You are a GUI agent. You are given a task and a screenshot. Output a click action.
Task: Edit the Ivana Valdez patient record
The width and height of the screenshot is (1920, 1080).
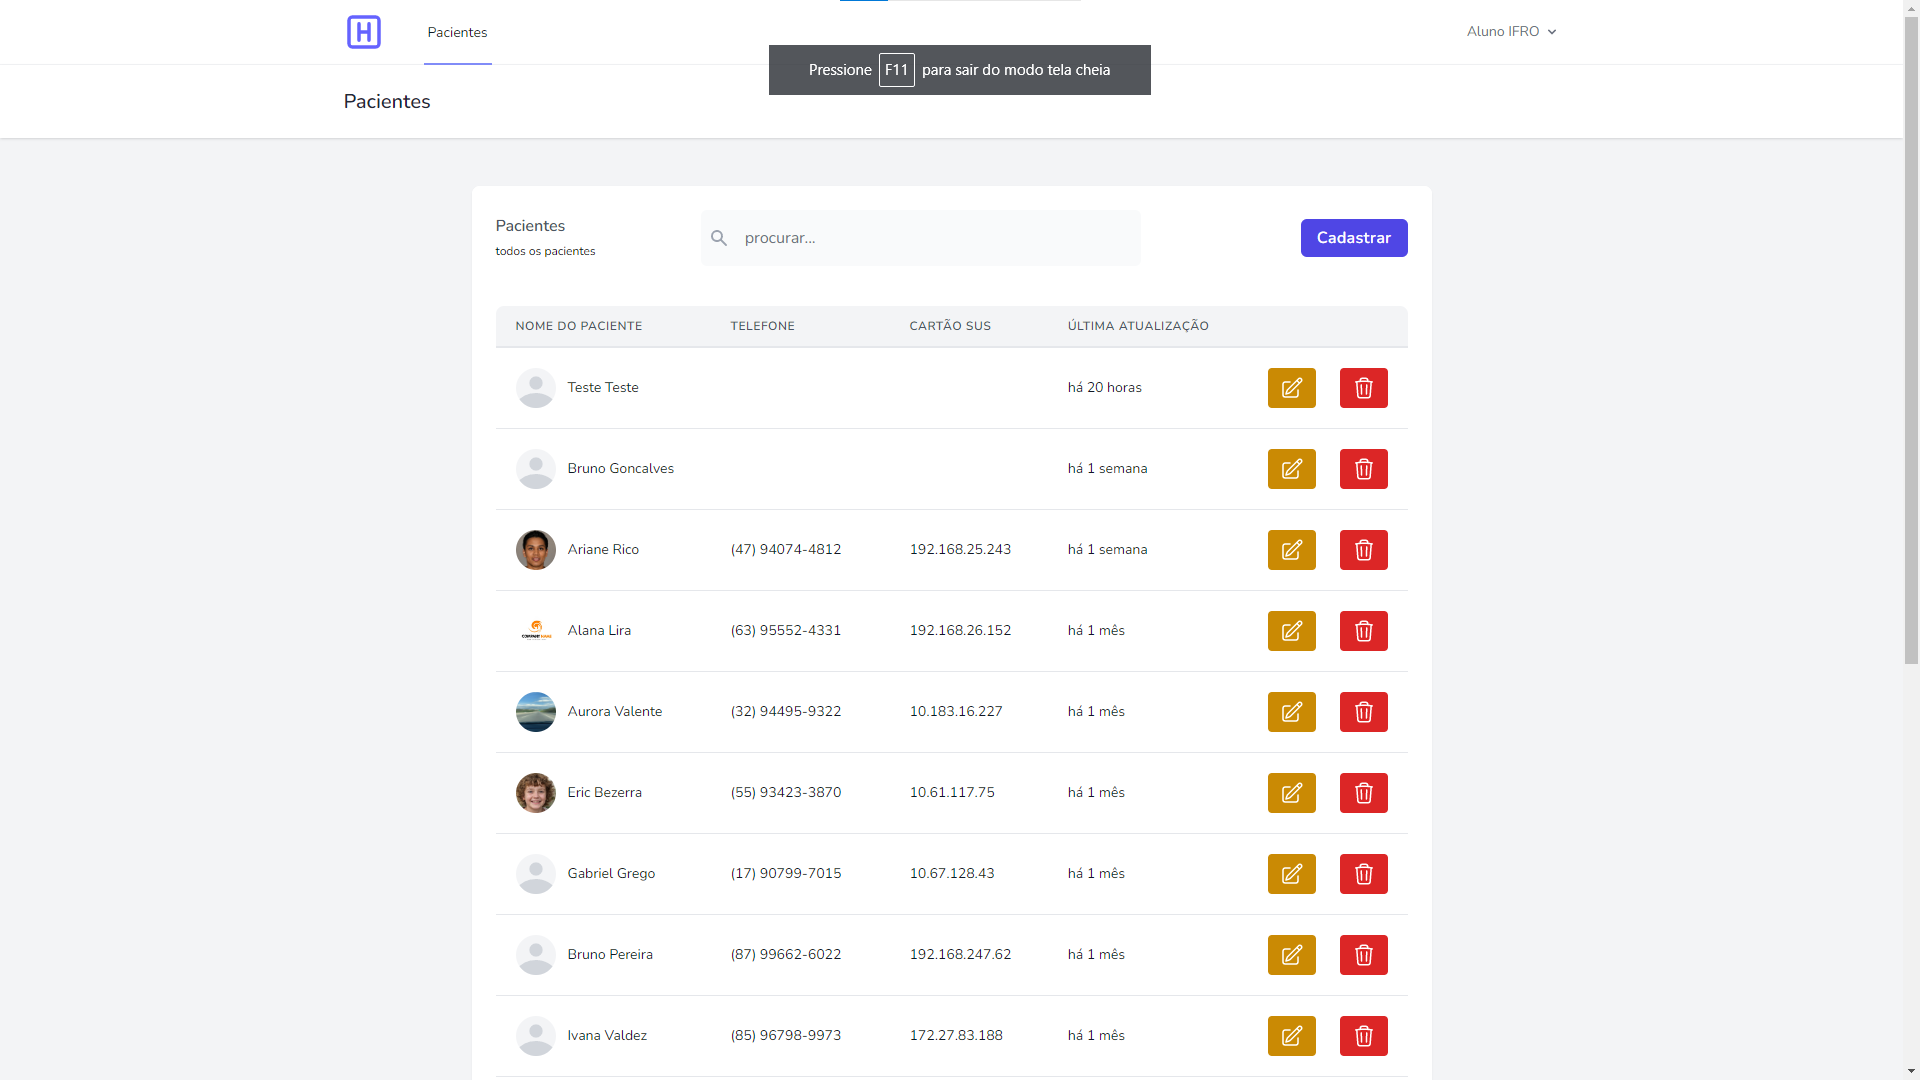click(1291, 1036)
